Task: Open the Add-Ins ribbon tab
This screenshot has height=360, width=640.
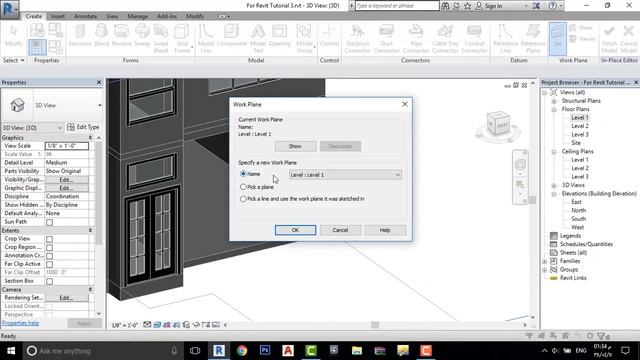Action: click(x=167, y=16)
